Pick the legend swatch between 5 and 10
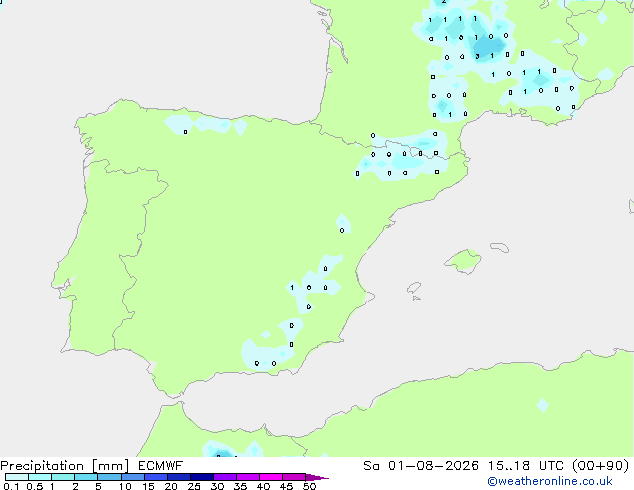 (x=109, y=477)
